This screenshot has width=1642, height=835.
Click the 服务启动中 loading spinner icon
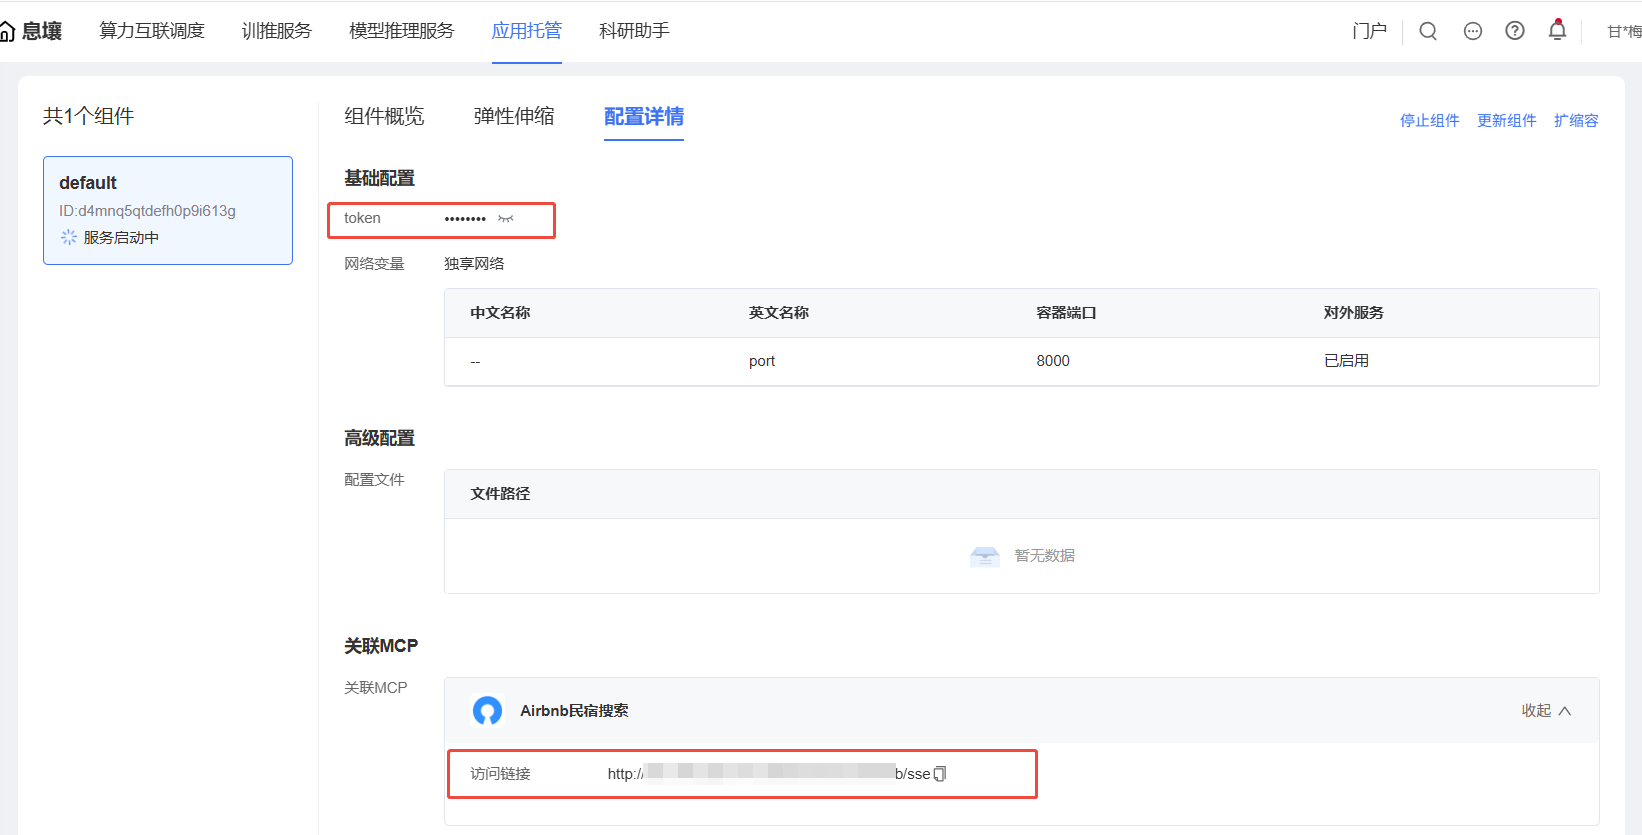(x=69, y=237)
